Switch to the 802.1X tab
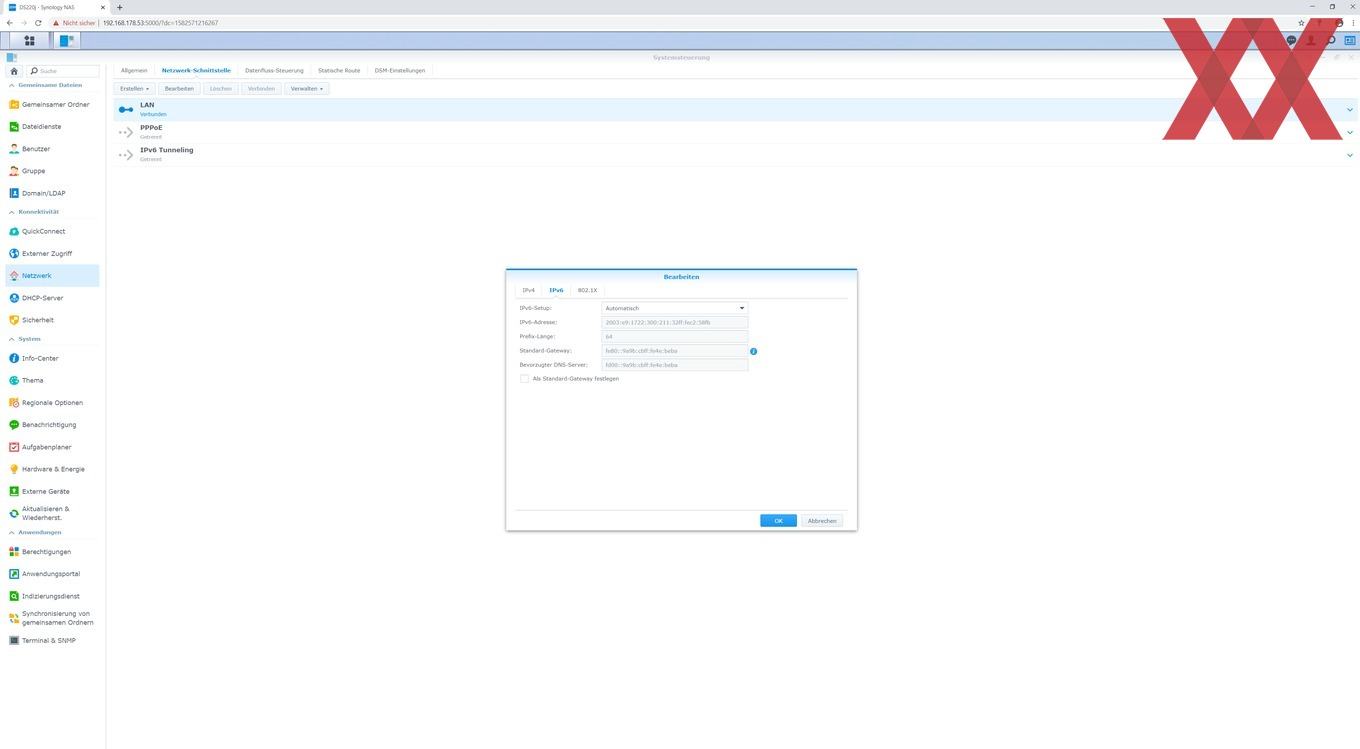This screenshot has width=1360, height=749. (x=587, y=290)
